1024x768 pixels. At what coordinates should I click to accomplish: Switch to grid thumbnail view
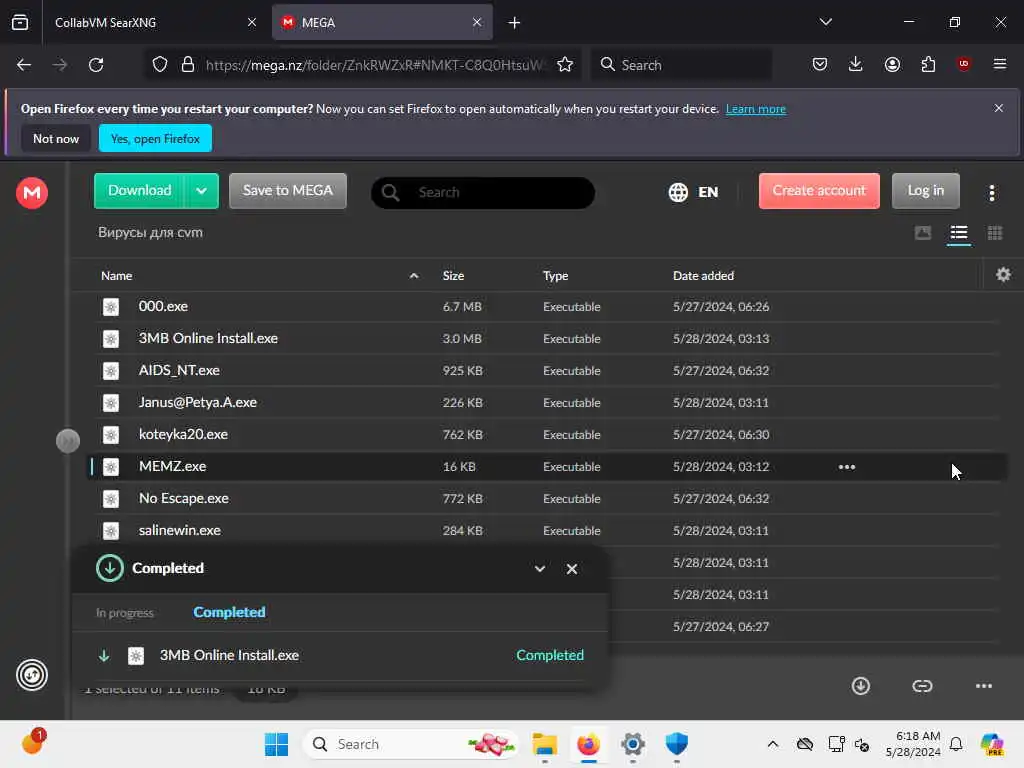point(994,233)
